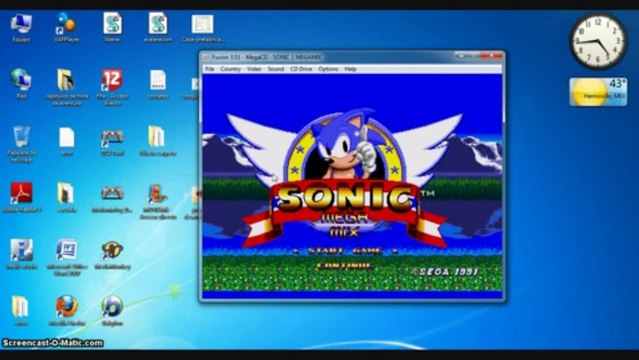Select the green b icon beside Firefox
The width and height of the screenshot is (639, 360).
[112, 311]
